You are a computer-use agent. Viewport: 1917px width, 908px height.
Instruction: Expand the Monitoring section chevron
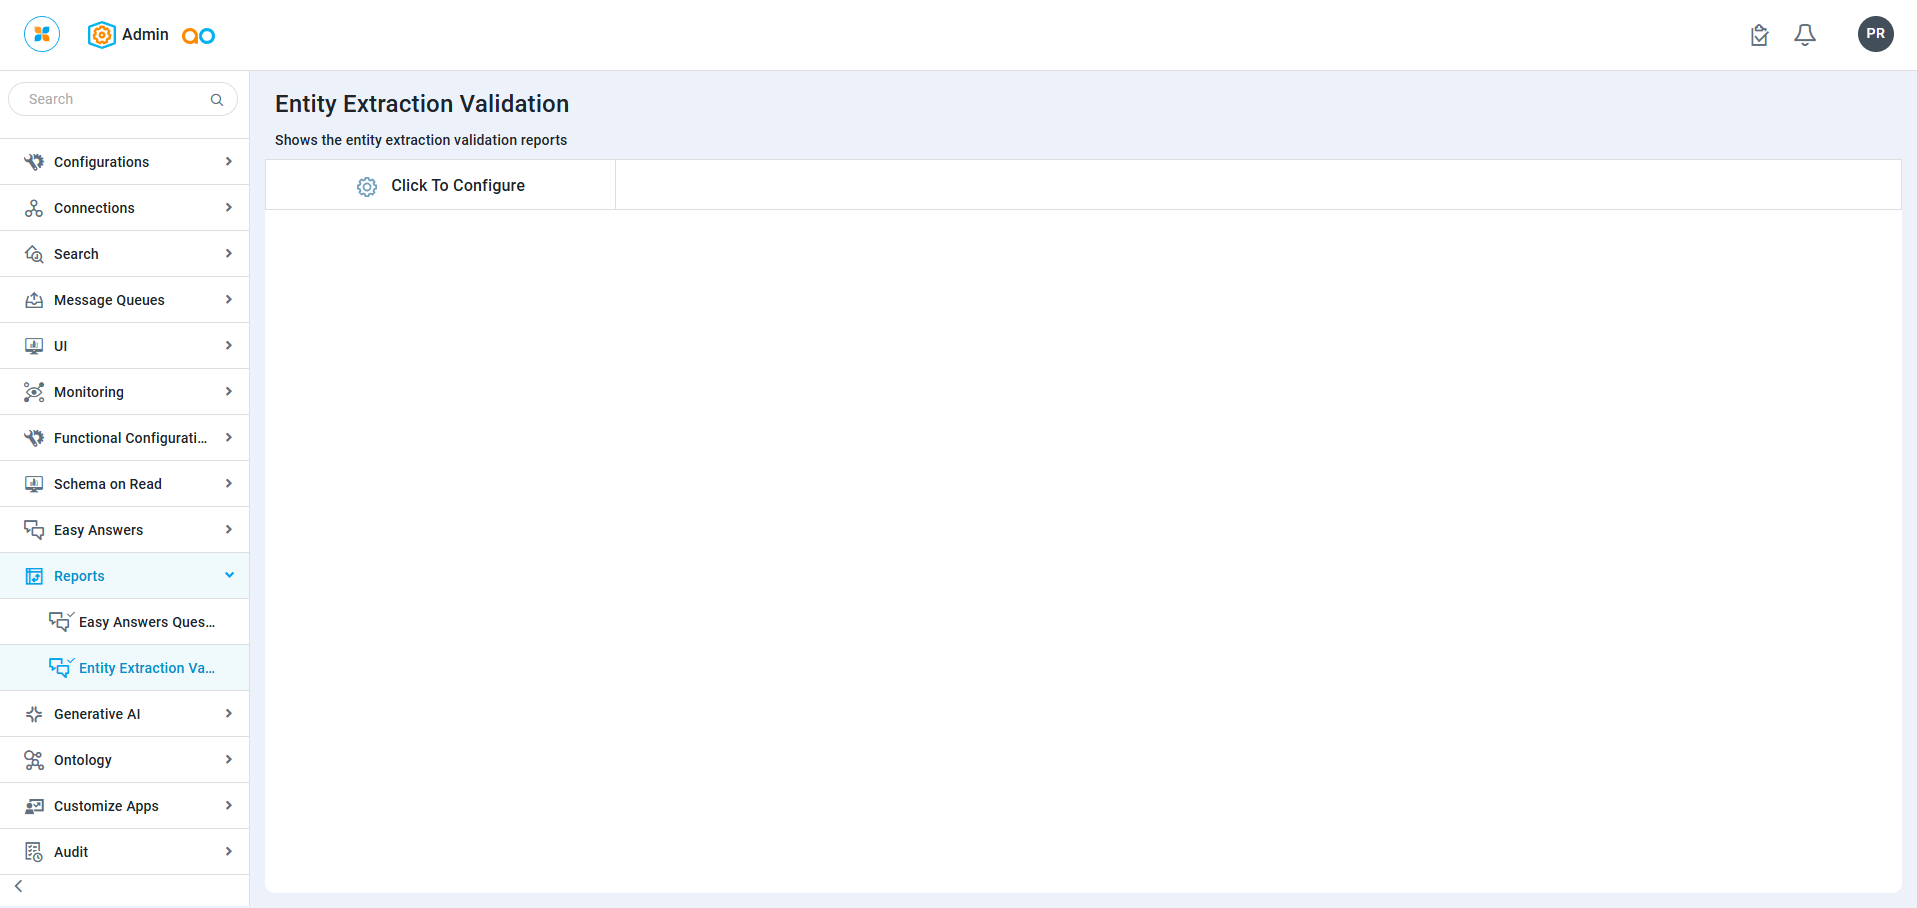(x=229, y=392)
